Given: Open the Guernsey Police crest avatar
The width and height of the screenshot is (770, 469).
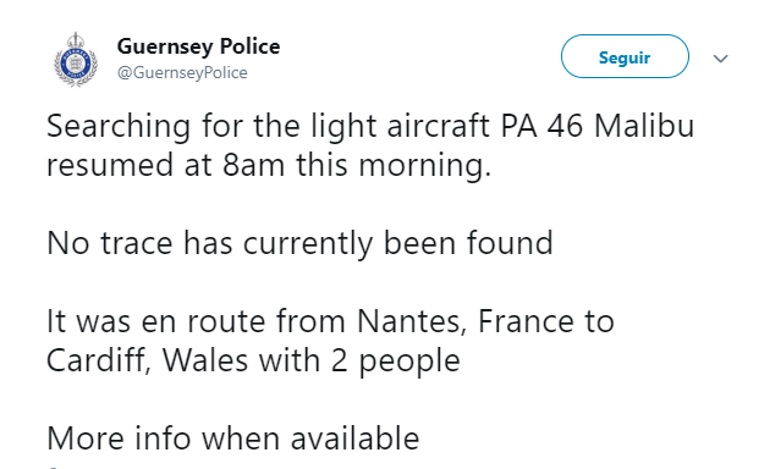Looking at the screenshot, I should click(x=76, y=60).
